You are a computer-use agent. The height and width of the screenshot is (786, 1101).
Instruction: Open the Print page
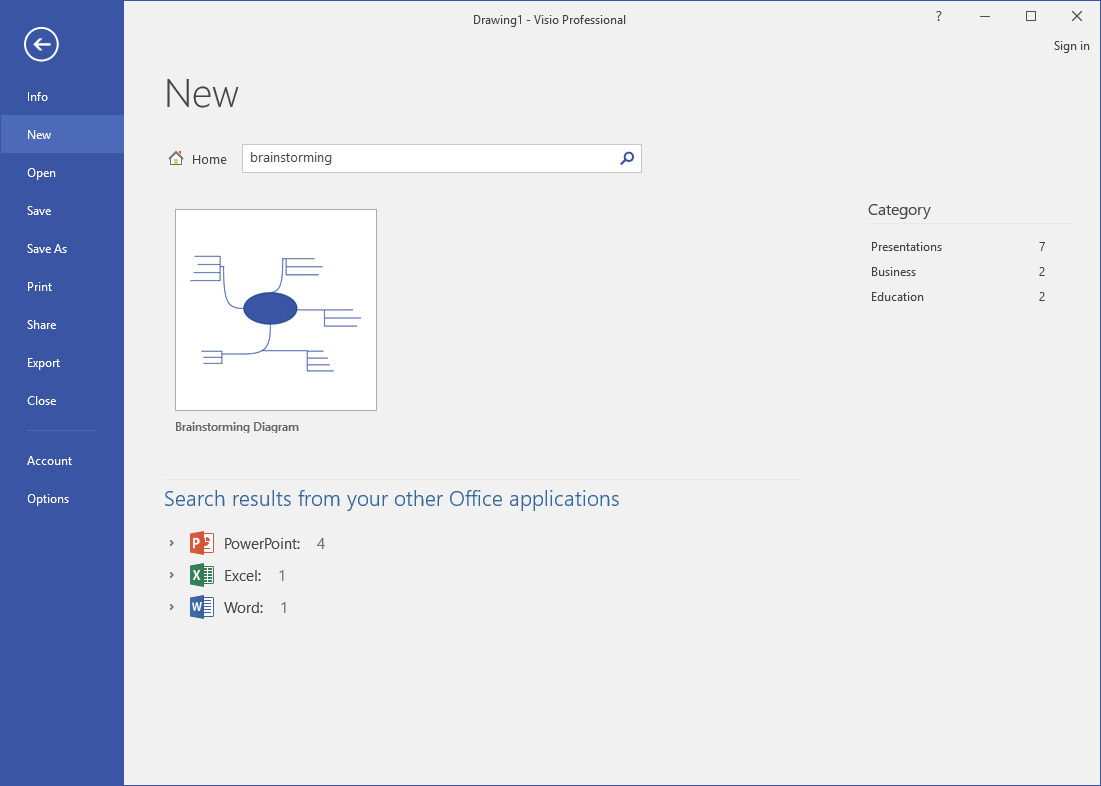(40, 287)
